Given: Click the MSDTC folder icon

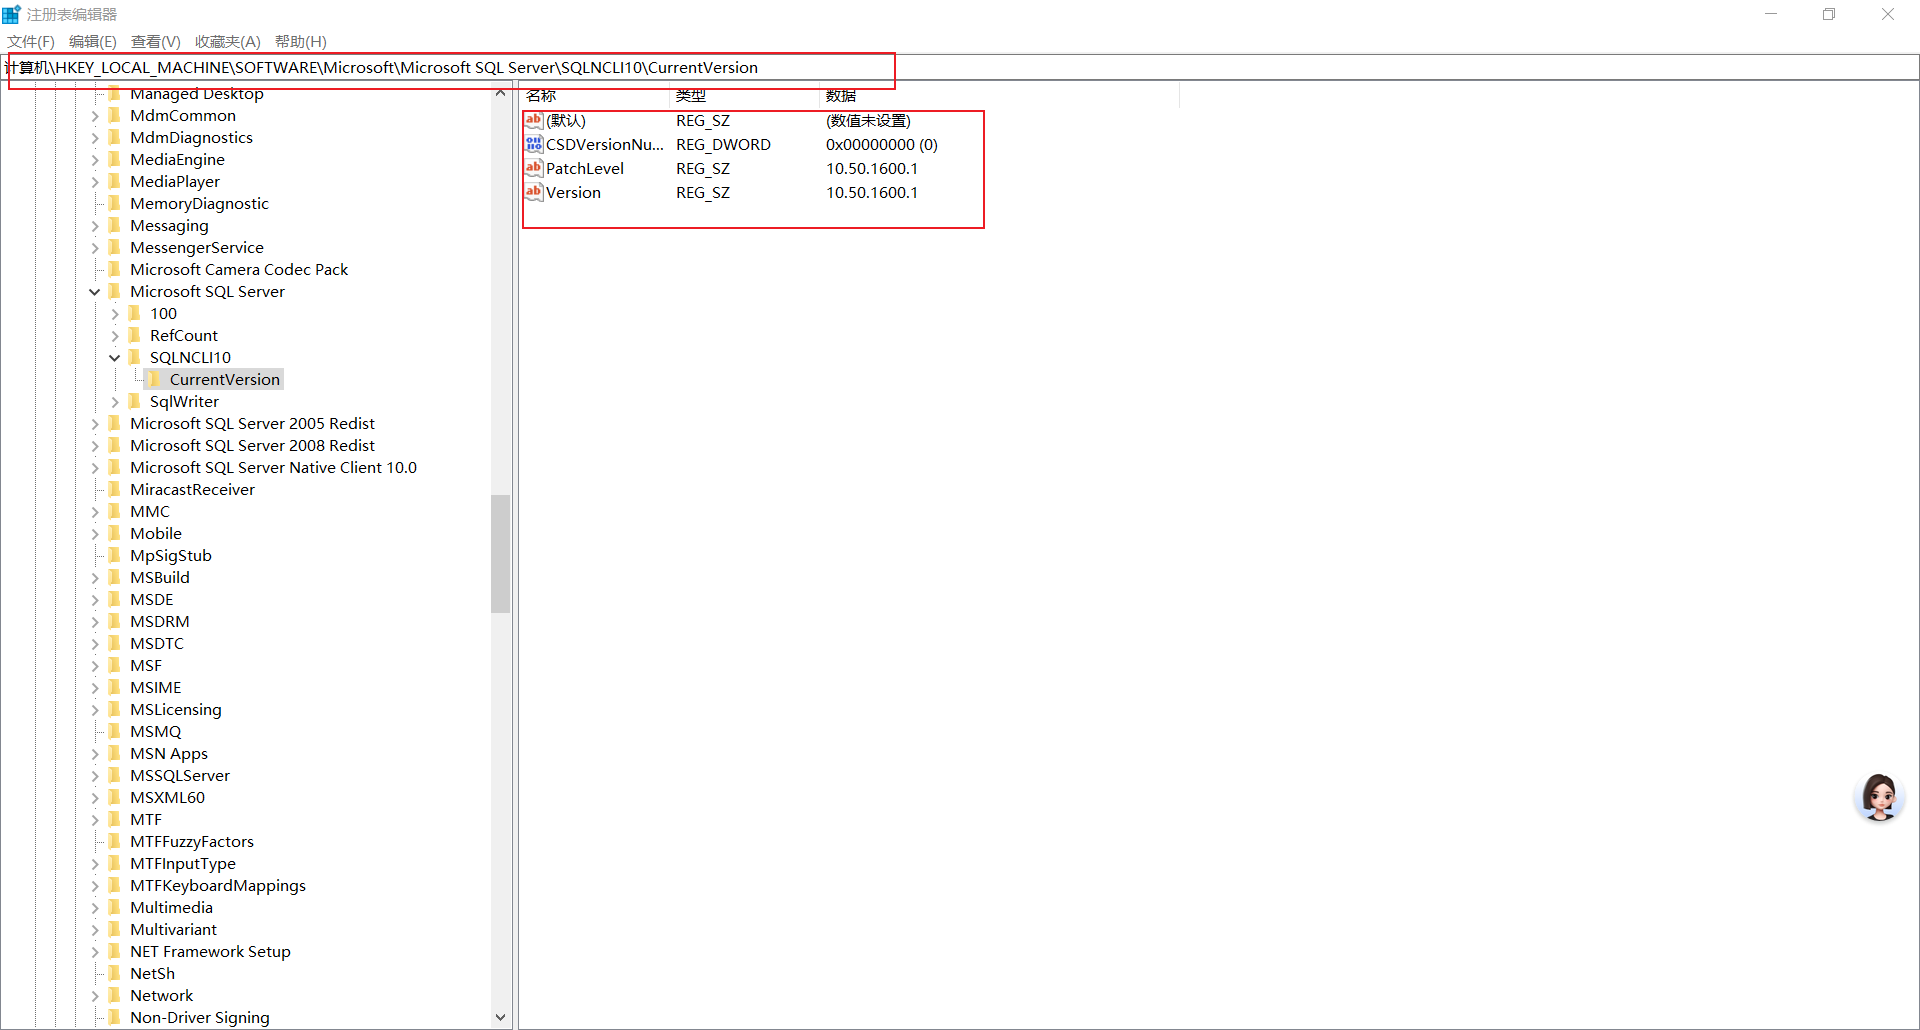Looking at the screenshot, I should 114,643.
